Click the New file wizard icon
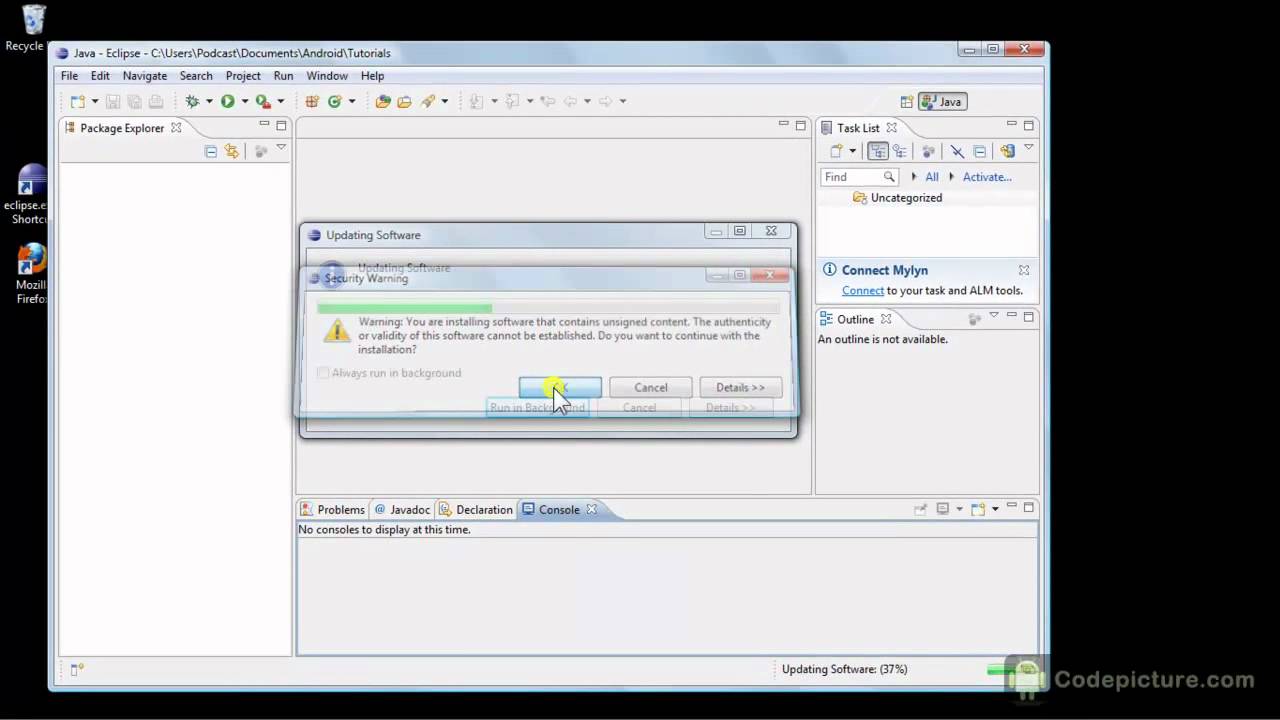This screenshot has width=1280, height=720. 77,101
